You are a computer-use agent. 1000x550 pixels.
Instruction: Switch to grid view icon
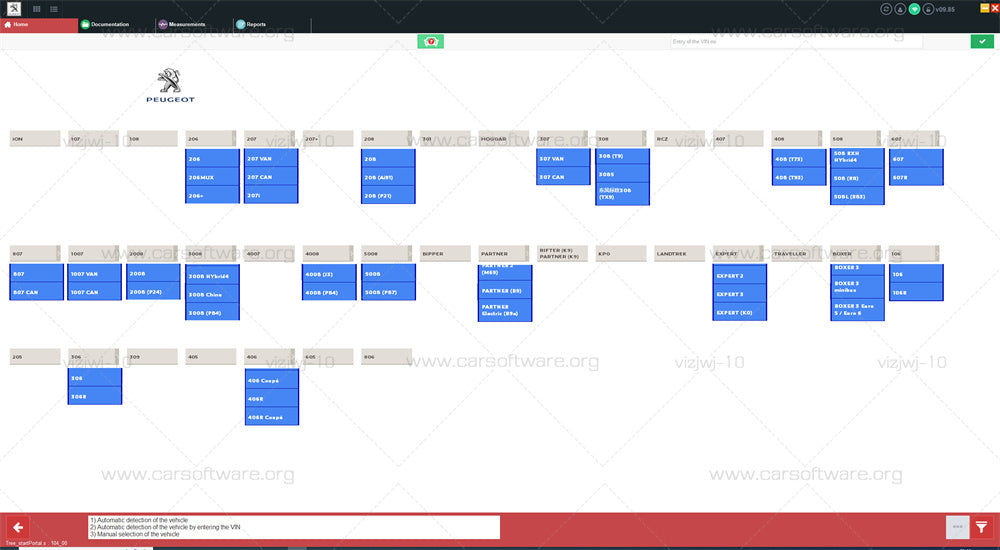pos(36,9)
